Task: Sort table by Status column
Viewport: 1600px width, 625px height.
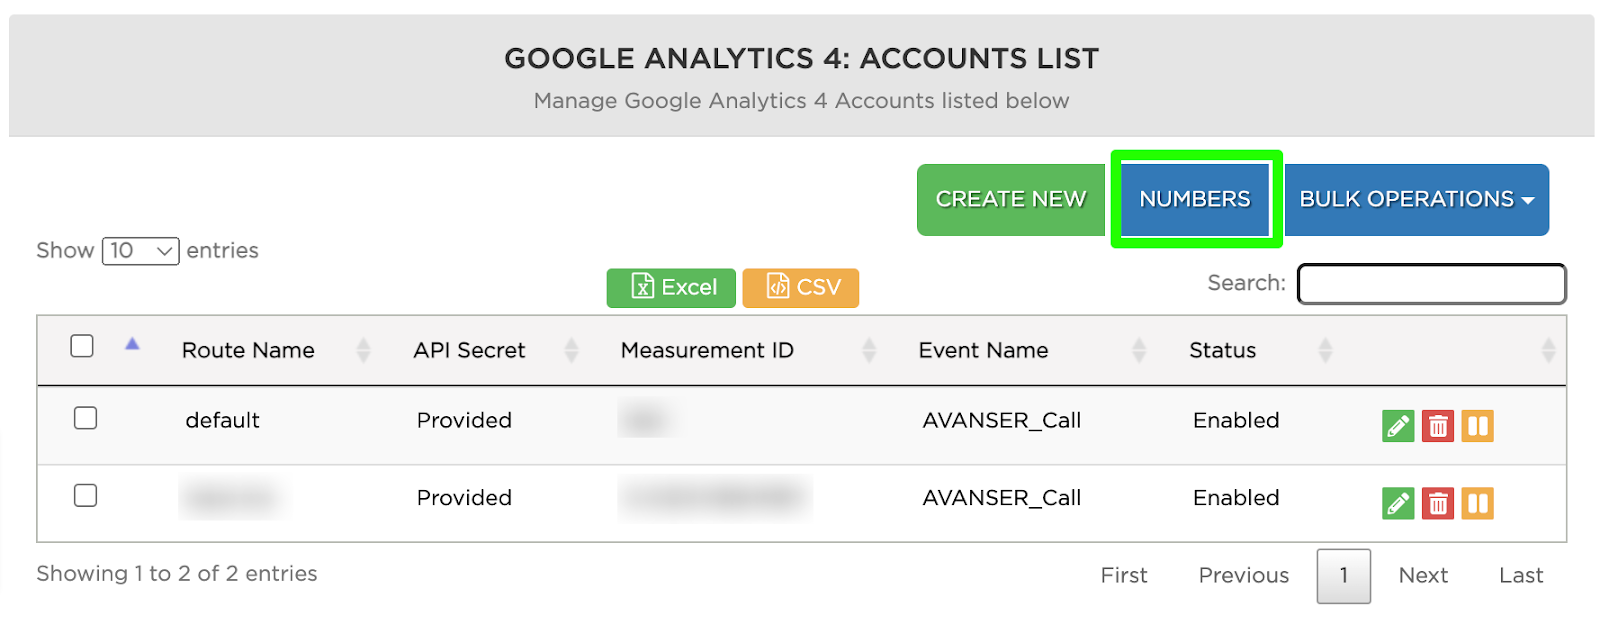Action: pyautogui.click(x=1222, y=351)
